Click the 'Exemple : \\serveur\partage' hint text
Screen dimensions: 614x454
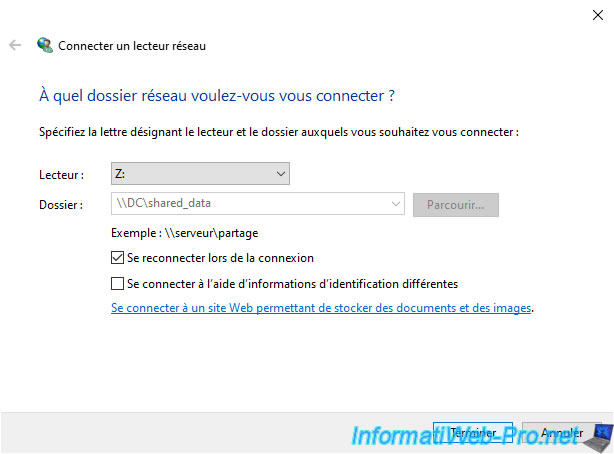point(184,233)
